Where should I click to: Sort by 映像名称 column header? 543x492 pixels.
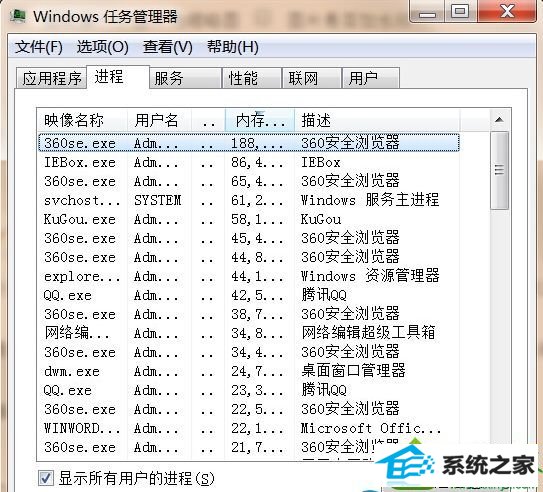point(82,120)
